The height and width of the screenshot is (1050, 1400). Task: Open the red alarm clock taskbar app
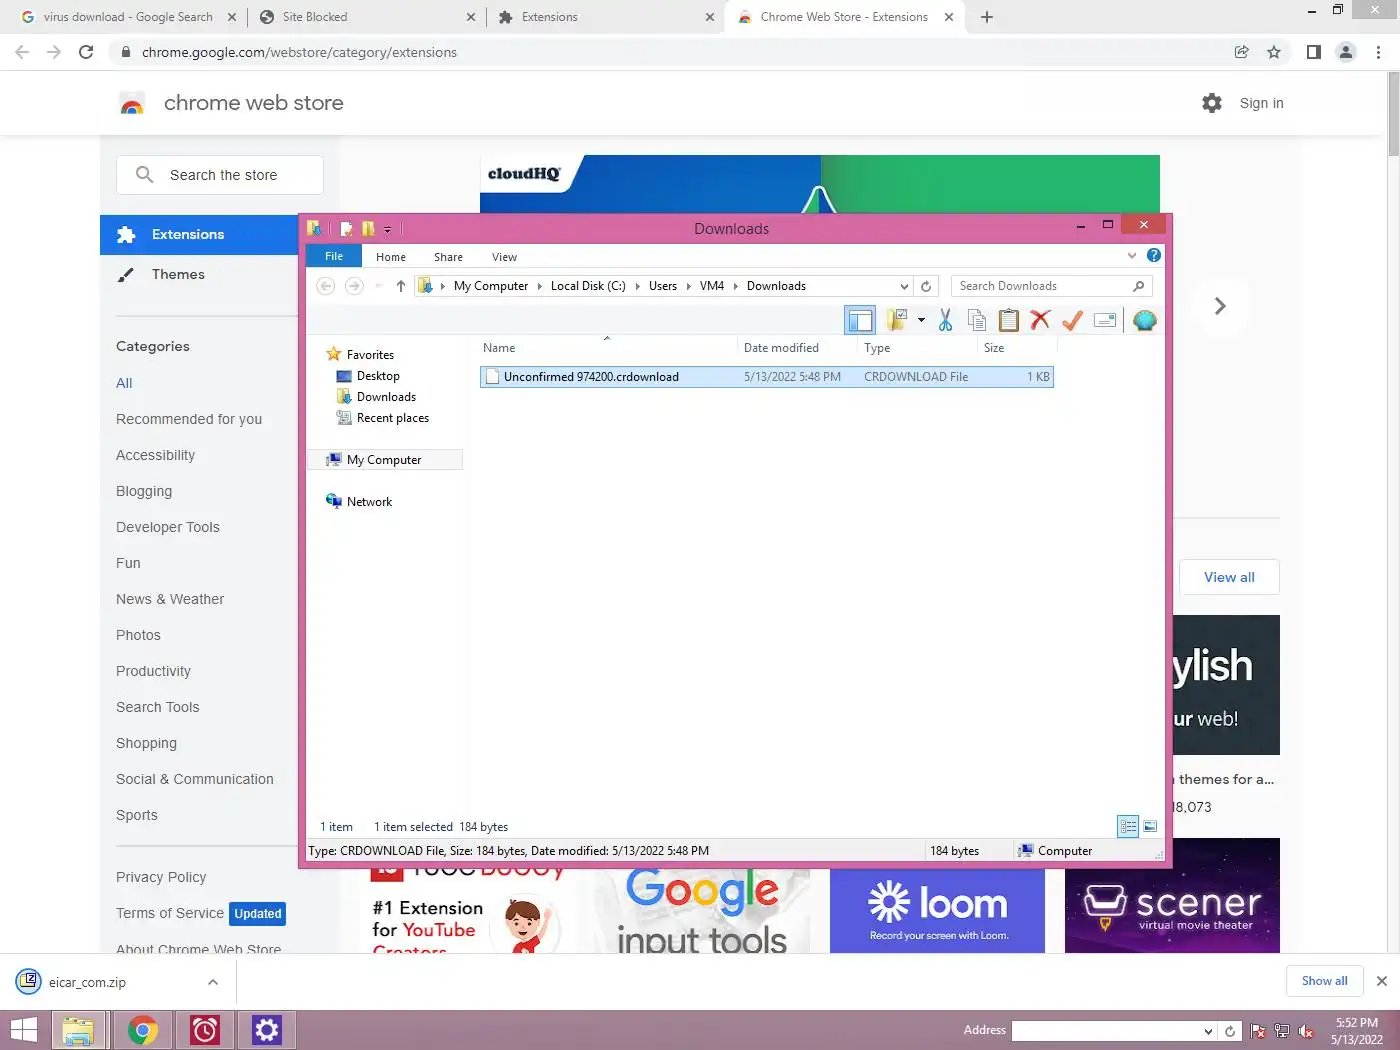point(205,1030)
